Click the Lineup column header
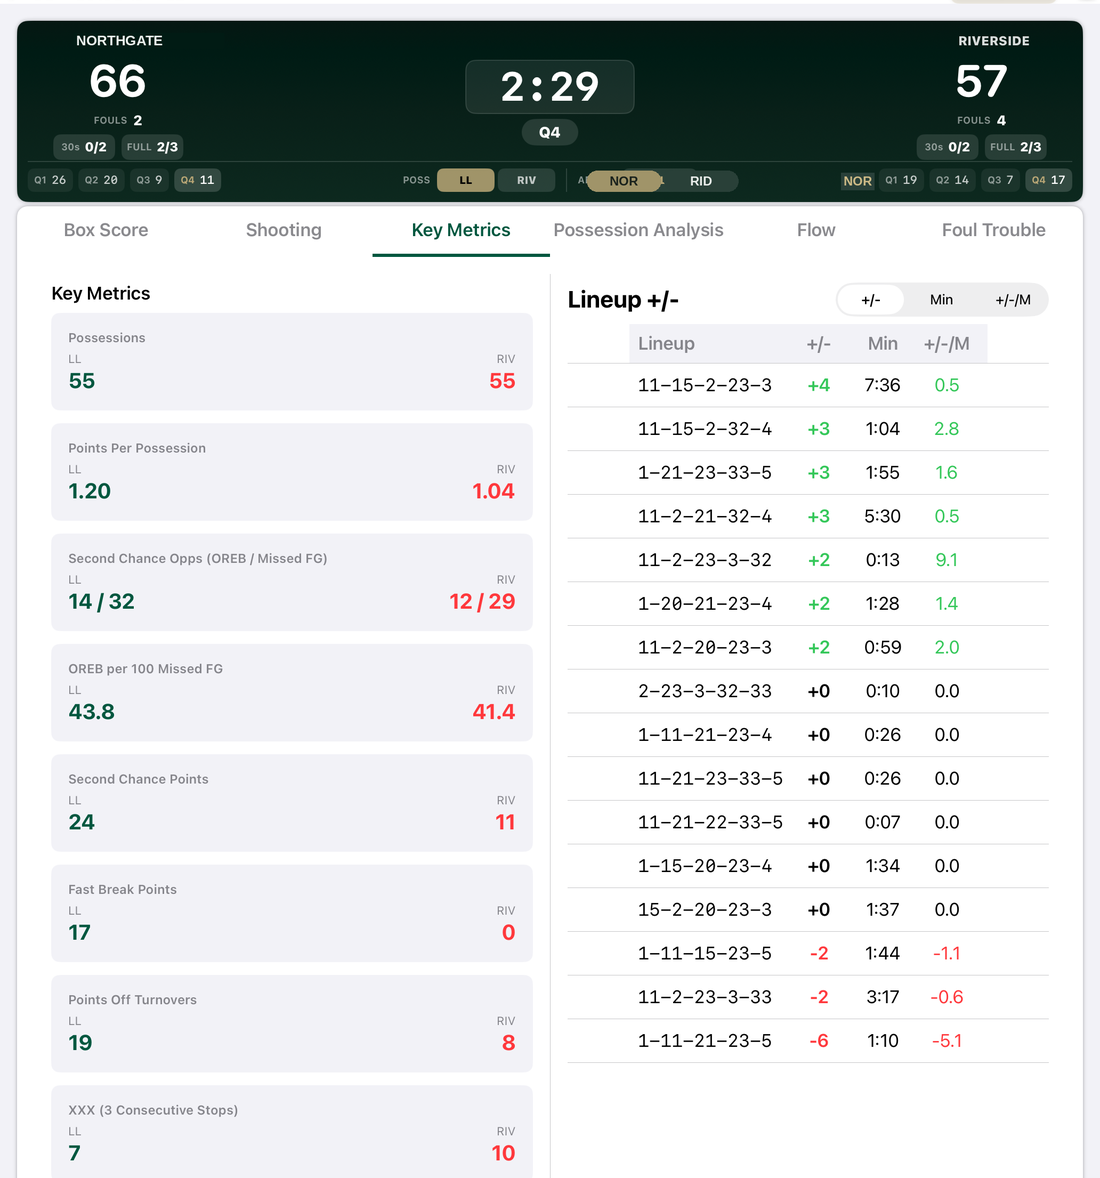The height and width of the screenshot is (1178, 1100). [x=666, y=343]
